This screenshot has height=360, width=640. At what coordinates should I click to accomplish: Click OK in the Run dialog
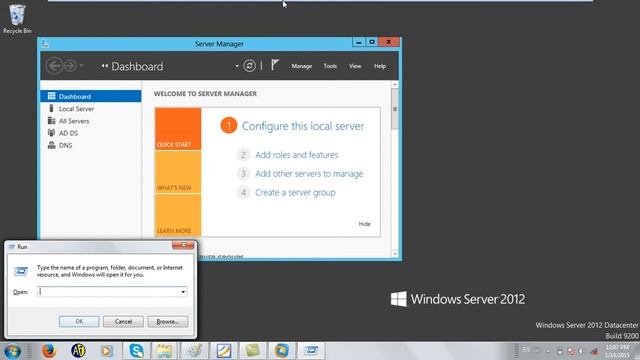pos(79,322)
